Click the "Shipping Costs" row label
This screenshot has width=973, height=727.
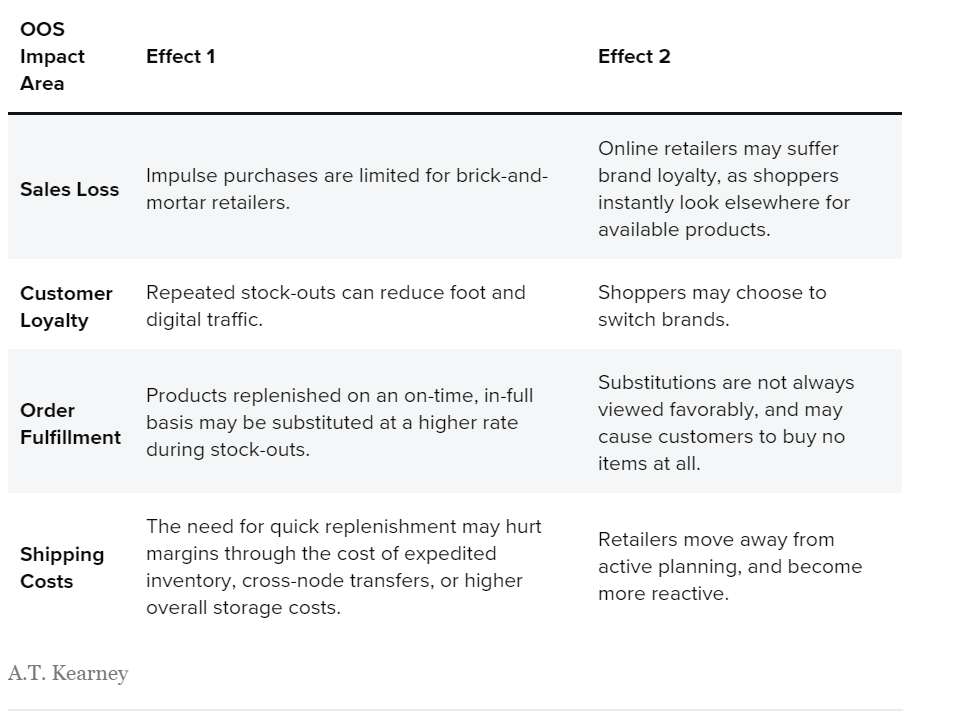62,568
